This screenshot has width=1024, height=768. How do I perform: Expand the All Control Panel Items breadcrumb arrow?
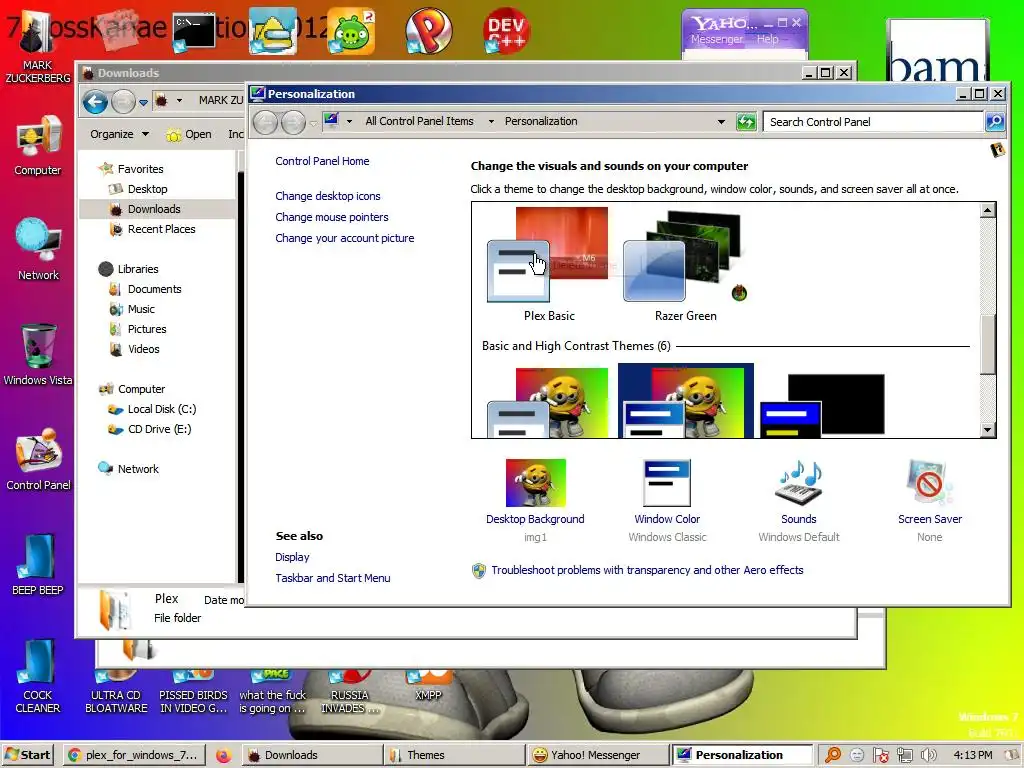(490, 121)
